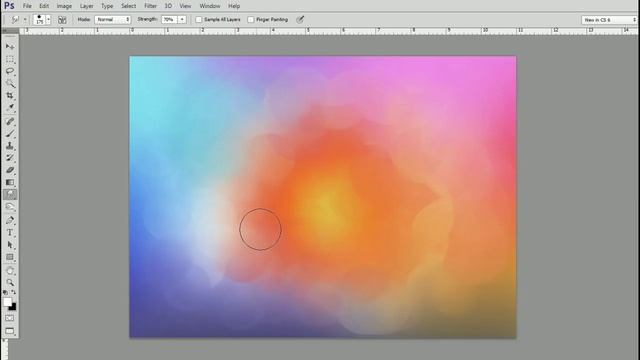Select the Hand tool

click(x=10, y=271)
